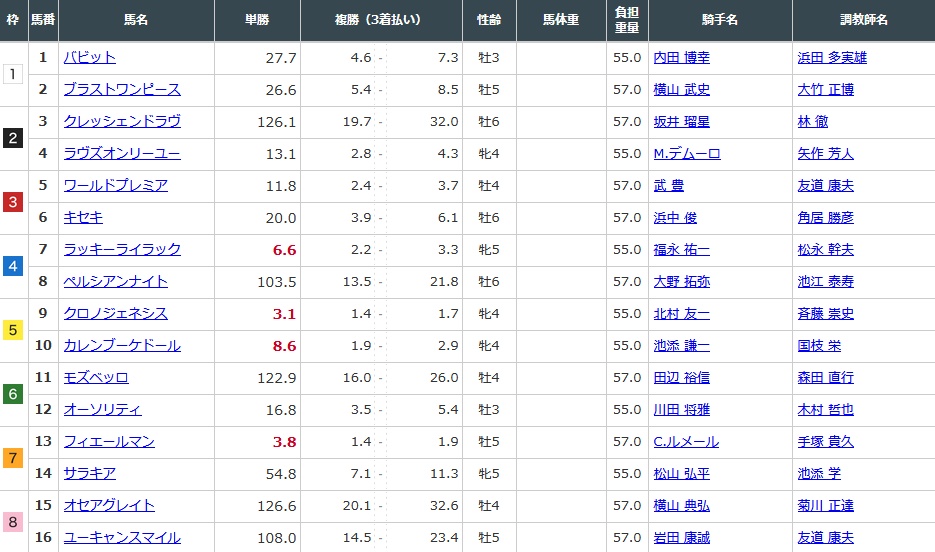Viewport: 935px width, 552px height.
Task: Open the バビット horse page
Action: point(89,58)
